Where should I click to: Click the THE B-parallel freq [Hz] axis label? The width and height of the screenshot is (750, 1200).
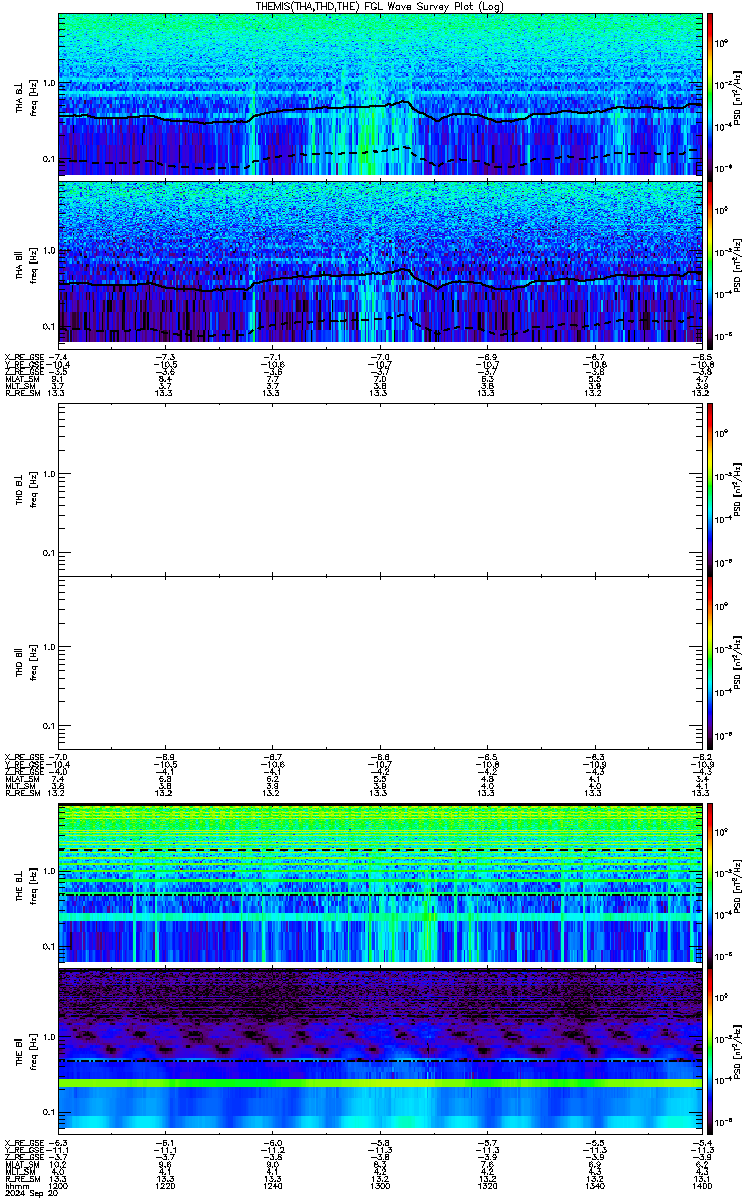click(x=33, y=1050)
